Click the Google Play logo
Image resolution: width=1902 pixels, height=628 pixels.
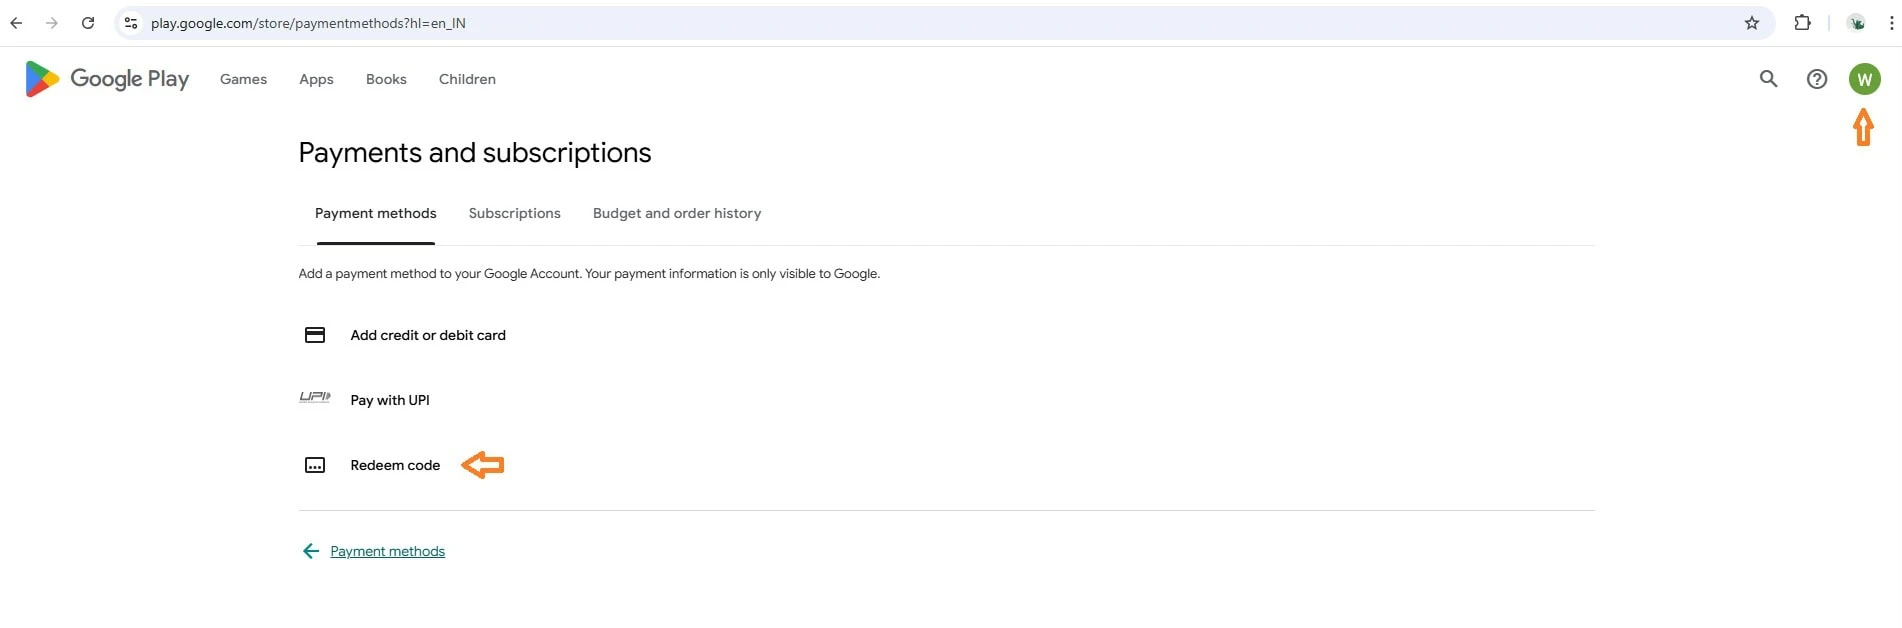[x=107, y=79]
